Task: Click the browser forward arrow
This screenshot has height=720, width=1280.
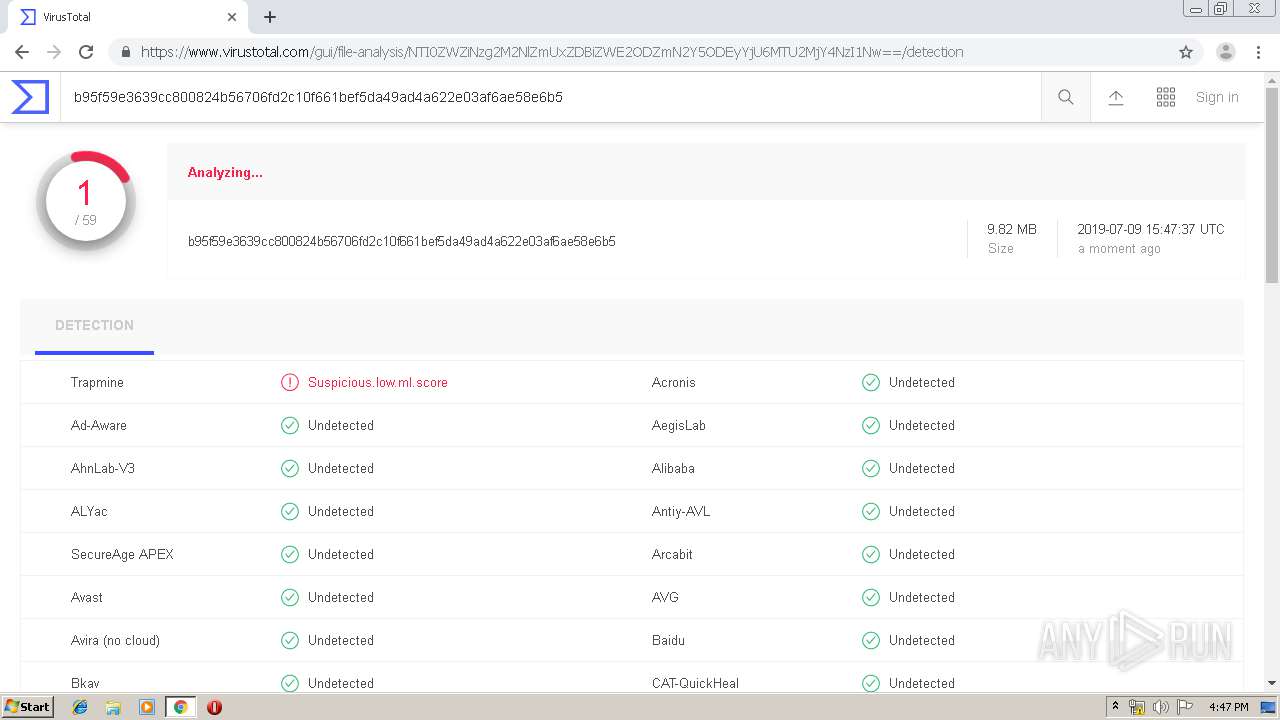Action: tap(54, 52)
